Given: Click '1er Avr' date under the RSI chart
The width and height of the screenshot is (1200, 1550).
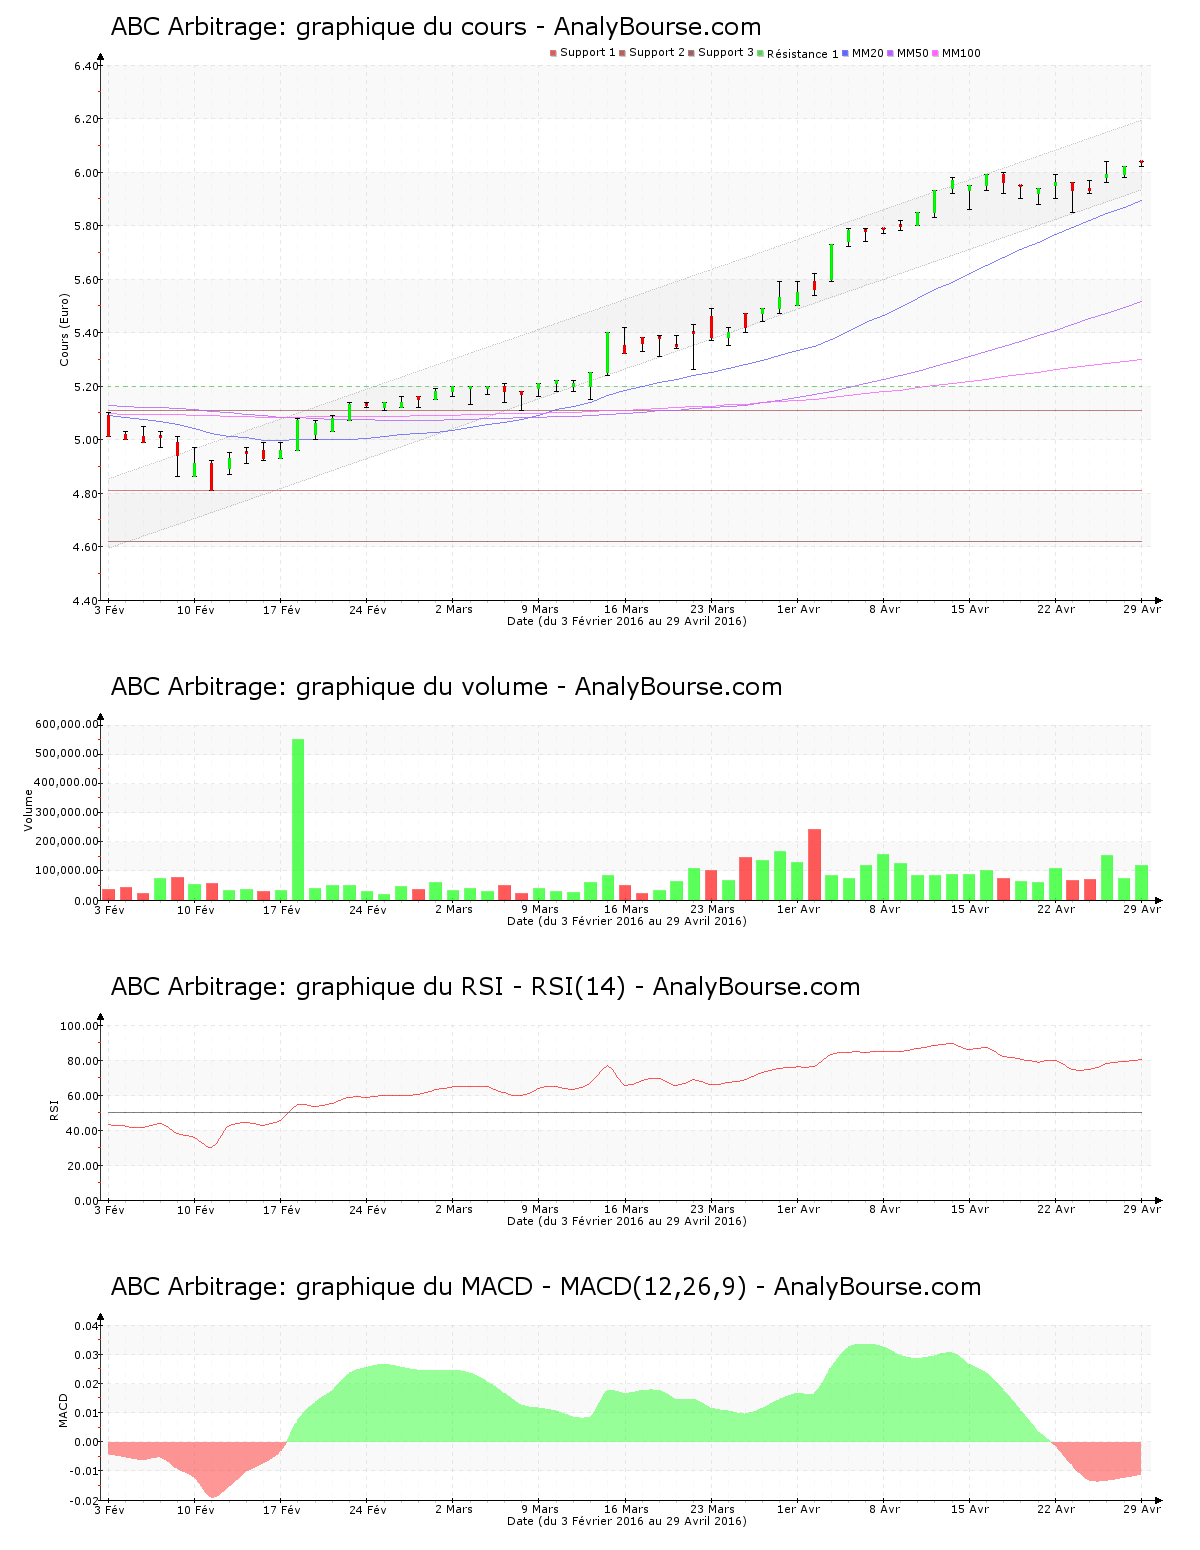Looking at the screenshot, I should coord(798,1209).
